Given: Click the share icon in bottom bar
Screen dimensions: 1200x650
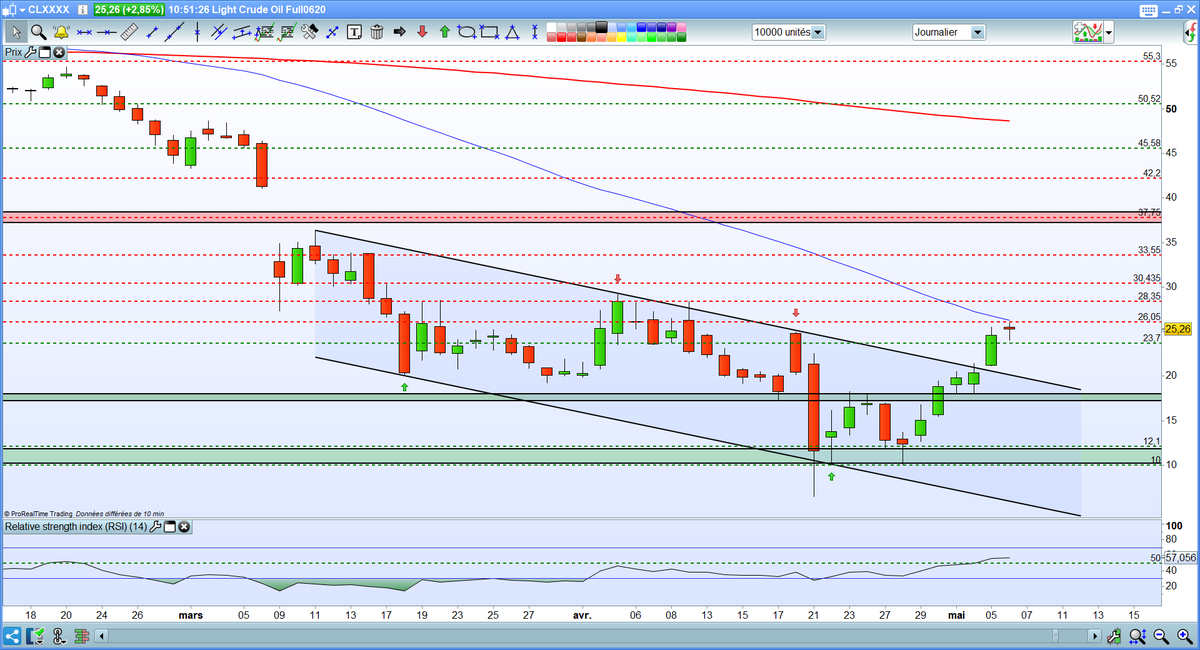Looking at the screenshot, I should (x=12, y=636).
